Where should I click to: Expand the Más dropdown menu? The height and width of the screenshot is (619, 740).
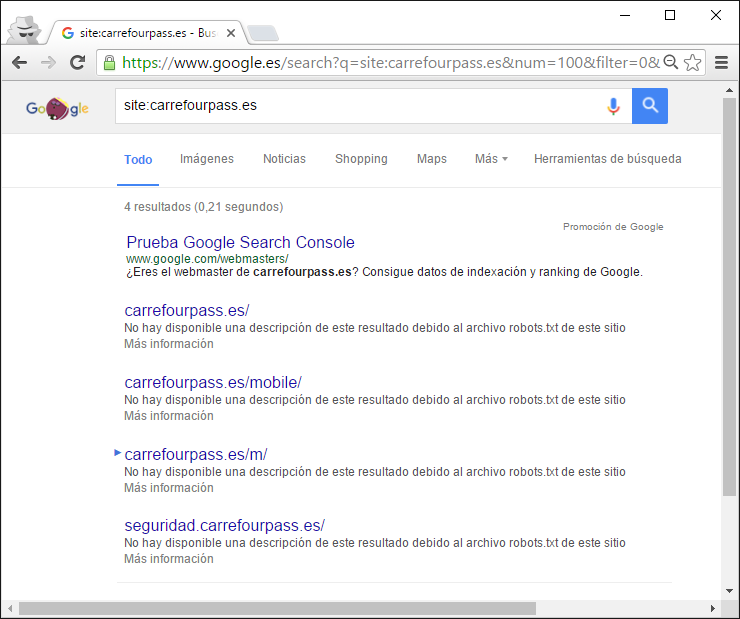click(x=491, y=159)
